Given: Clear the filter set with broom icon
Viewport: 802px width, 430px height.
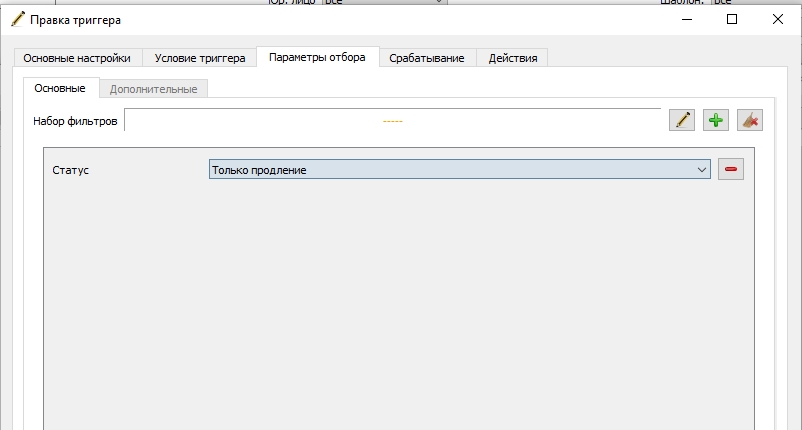Looking at the screenshot, I should click(x=750, y=120).
